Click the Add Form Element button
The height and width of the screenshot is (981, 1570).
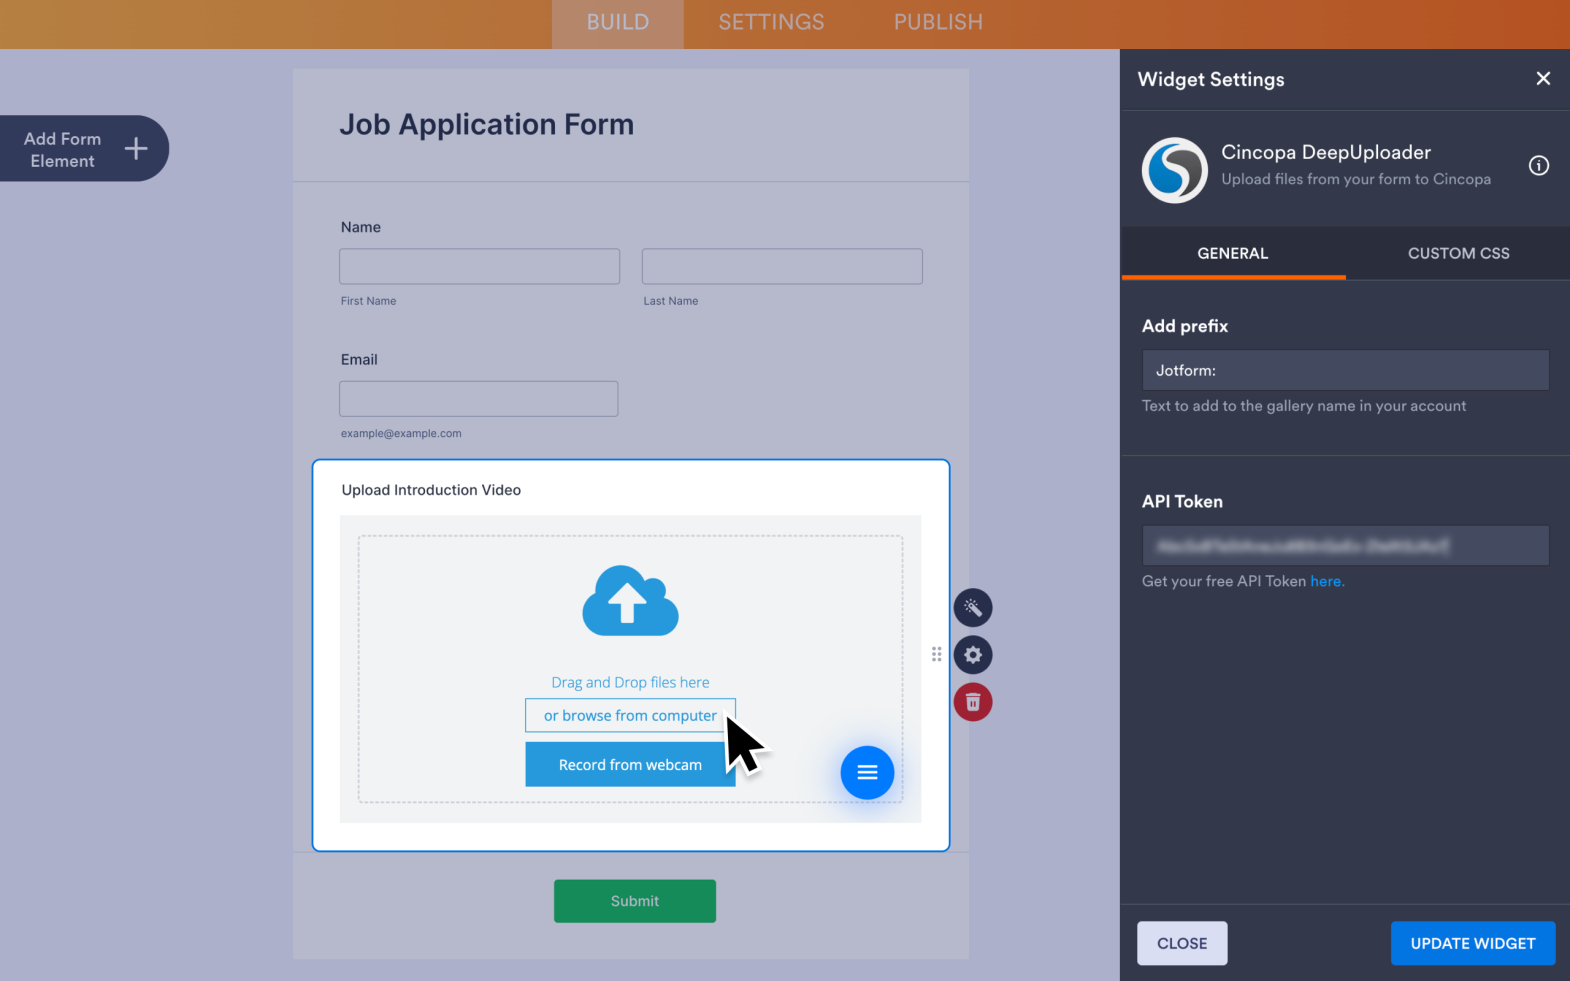pos(84,149)
